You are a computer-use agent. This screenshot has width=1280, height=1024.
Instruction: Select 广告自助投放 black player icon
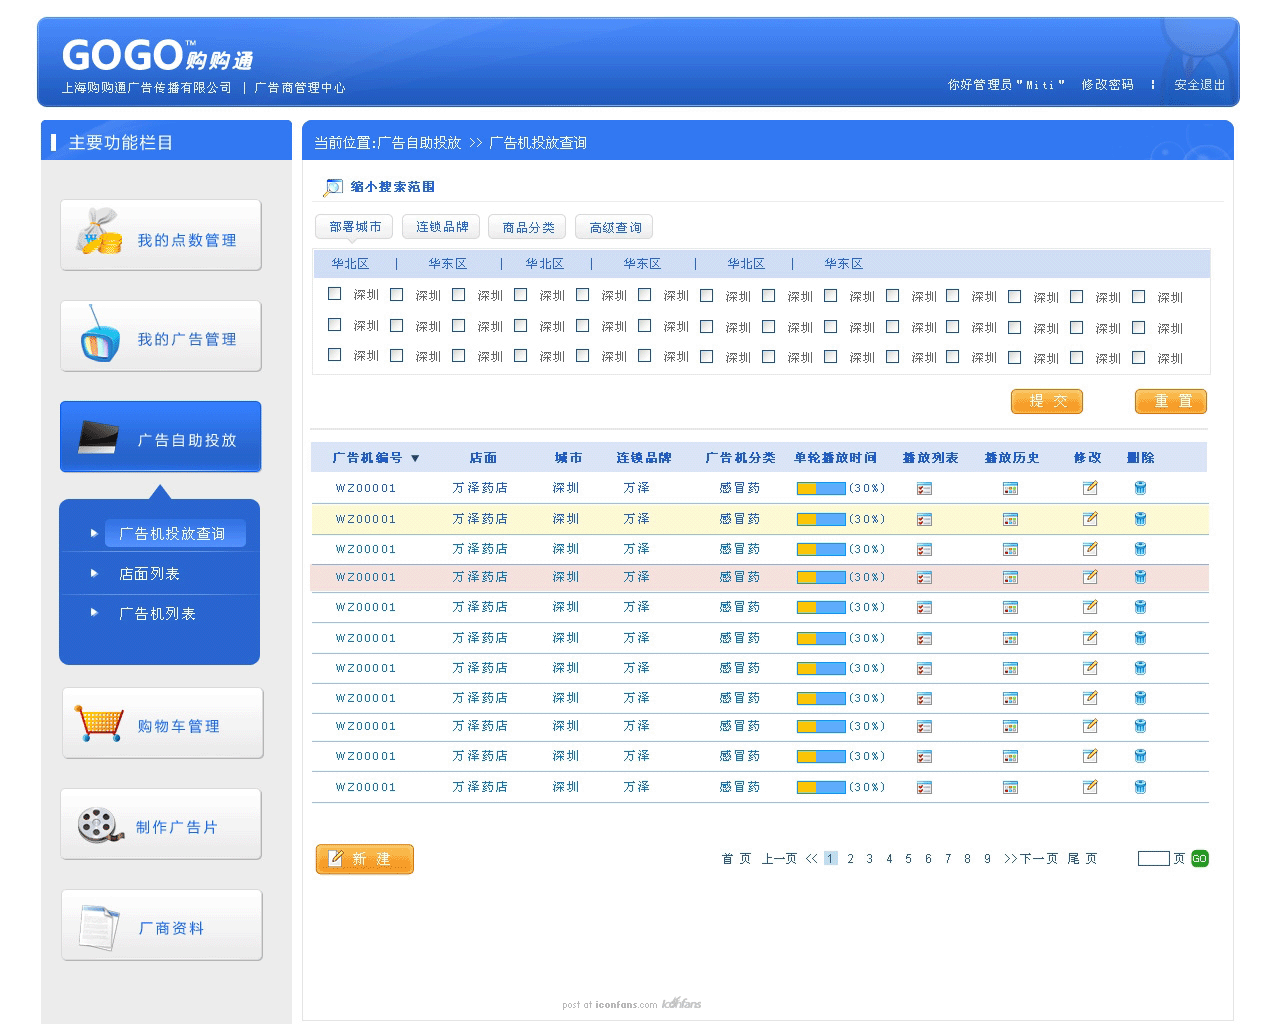pos(98,437)
